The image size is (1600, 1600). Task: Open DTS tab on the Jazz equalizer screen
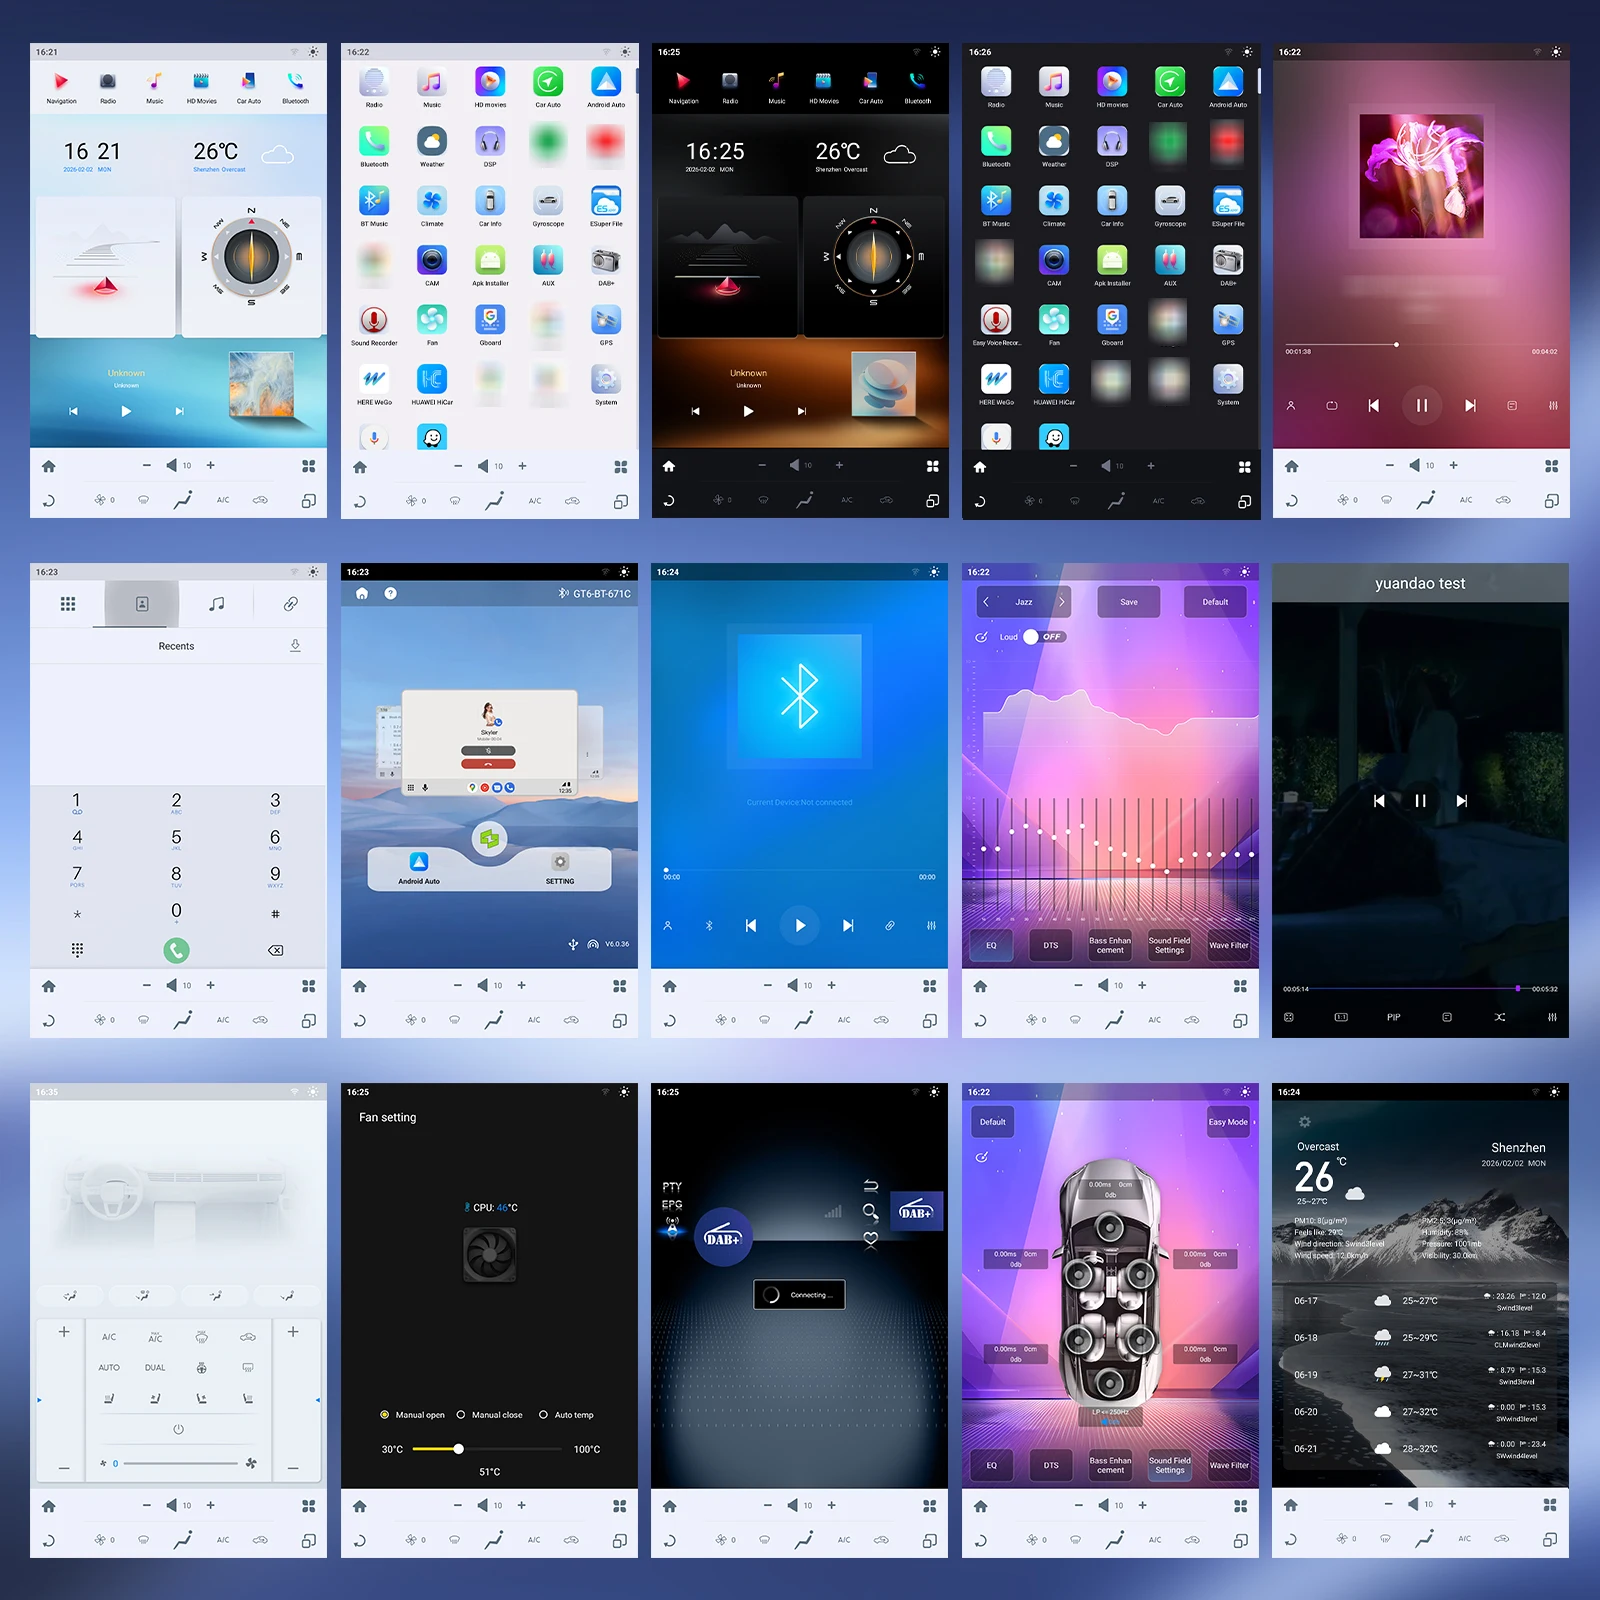coord(1051,945)
